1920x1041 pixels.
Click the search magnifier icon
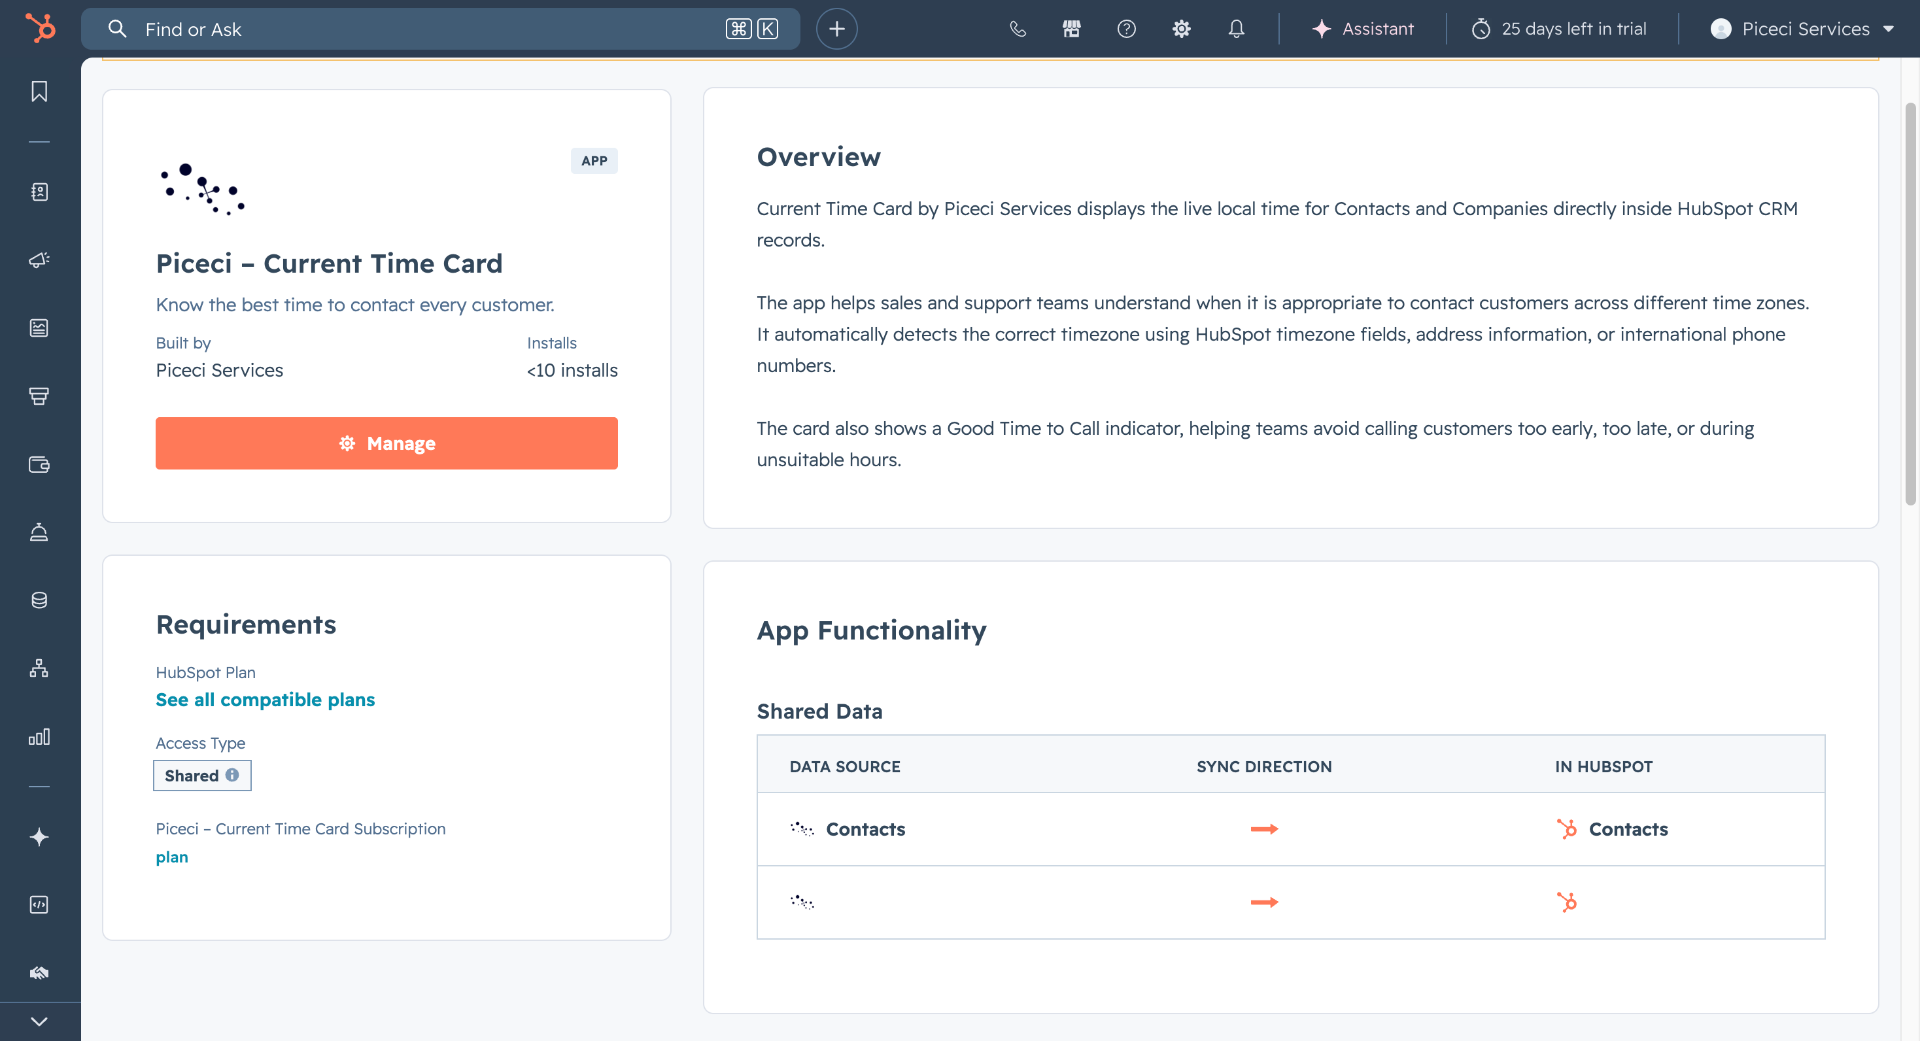(x=117, y=29)
